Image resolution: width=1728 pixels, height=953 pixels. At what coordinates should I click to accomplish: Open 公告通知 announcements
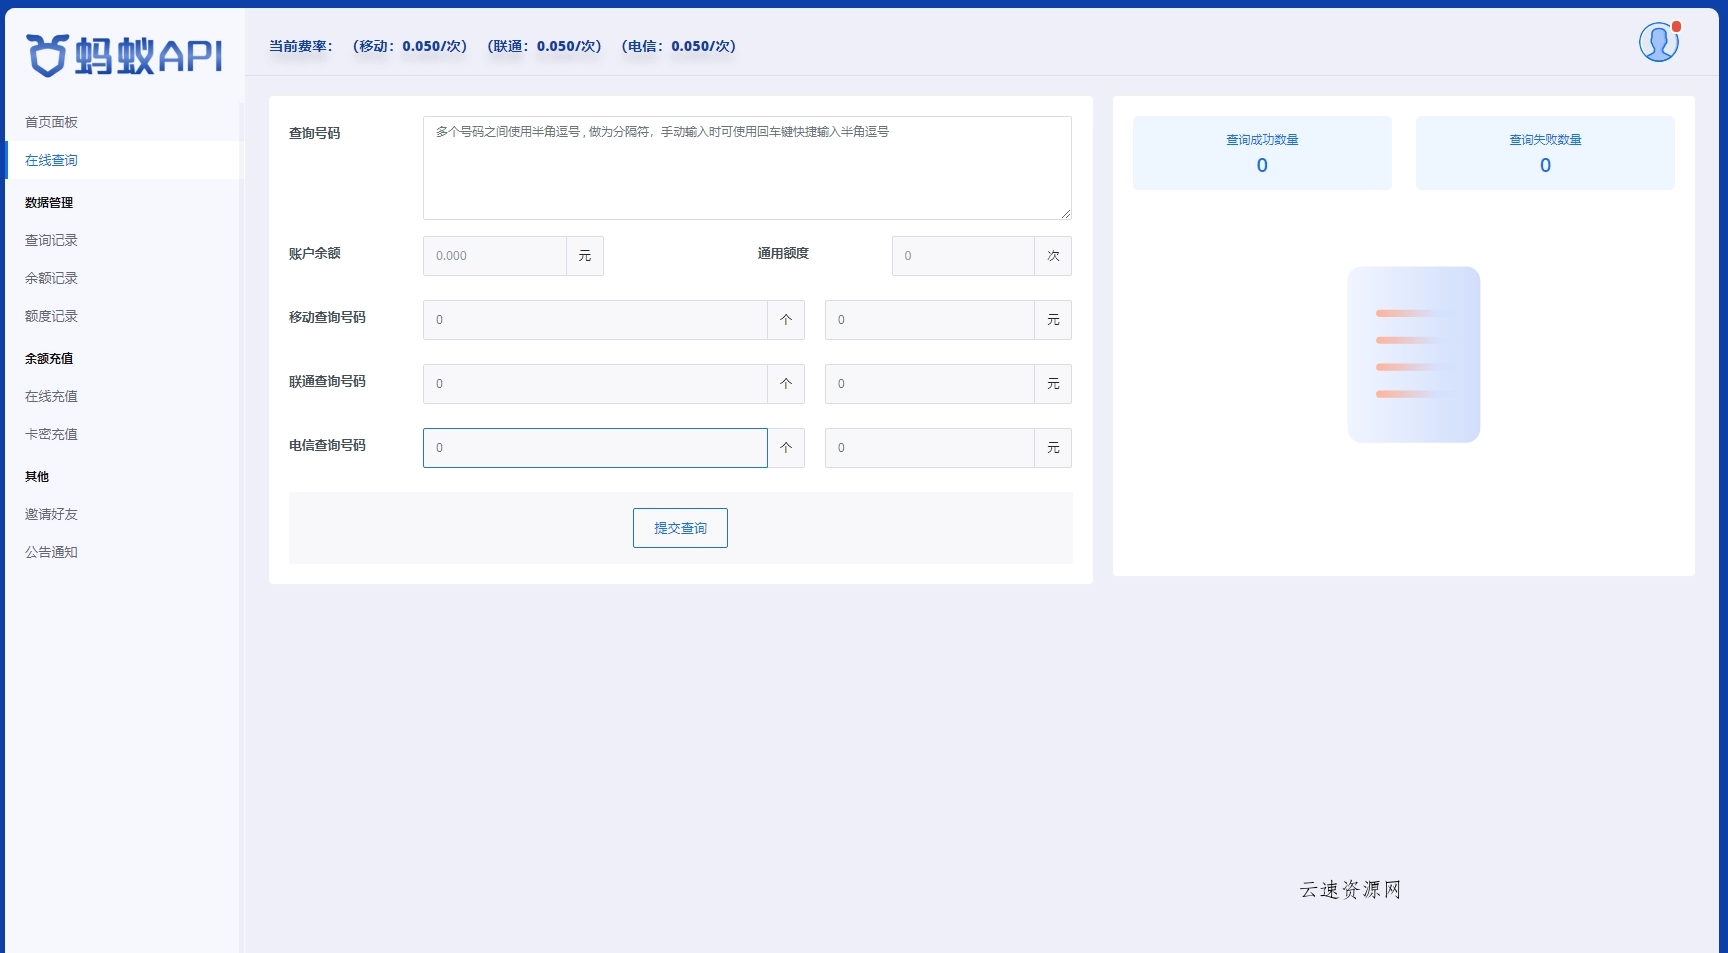point(51,552)
